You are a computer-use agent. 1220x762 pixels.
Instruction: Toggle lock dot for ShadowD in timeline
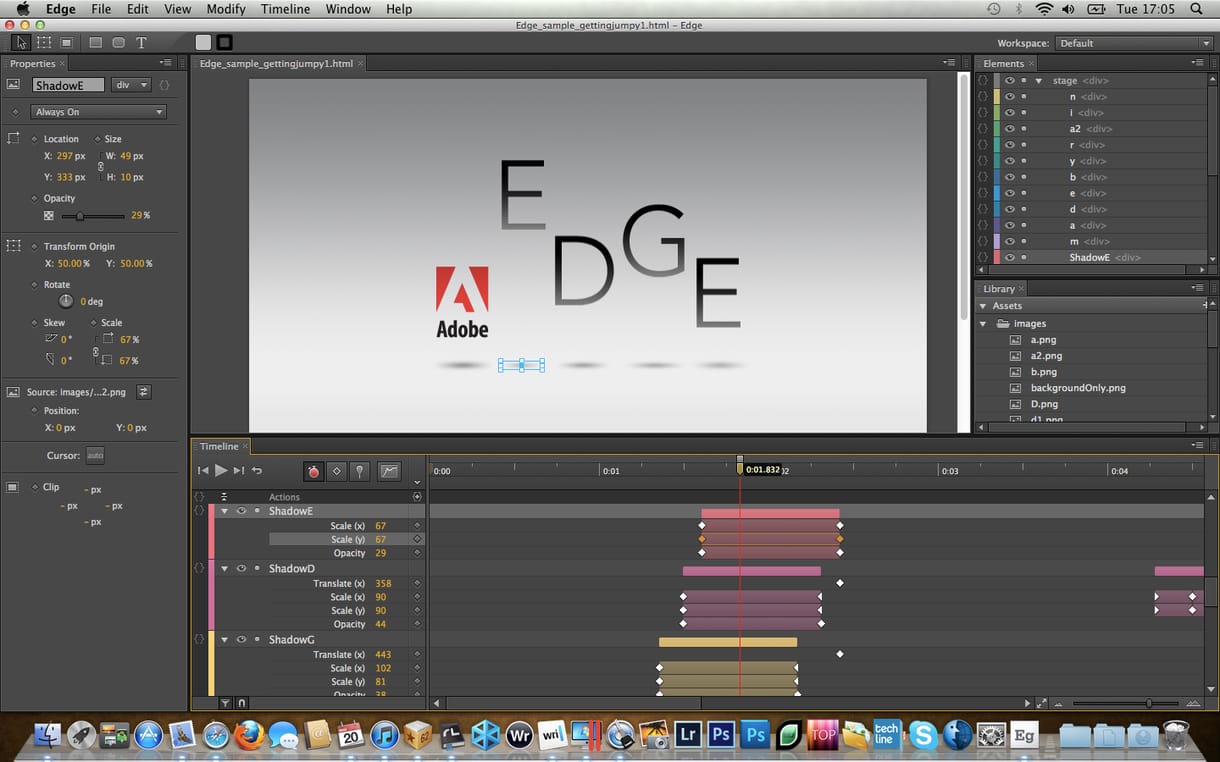(257, 568)
